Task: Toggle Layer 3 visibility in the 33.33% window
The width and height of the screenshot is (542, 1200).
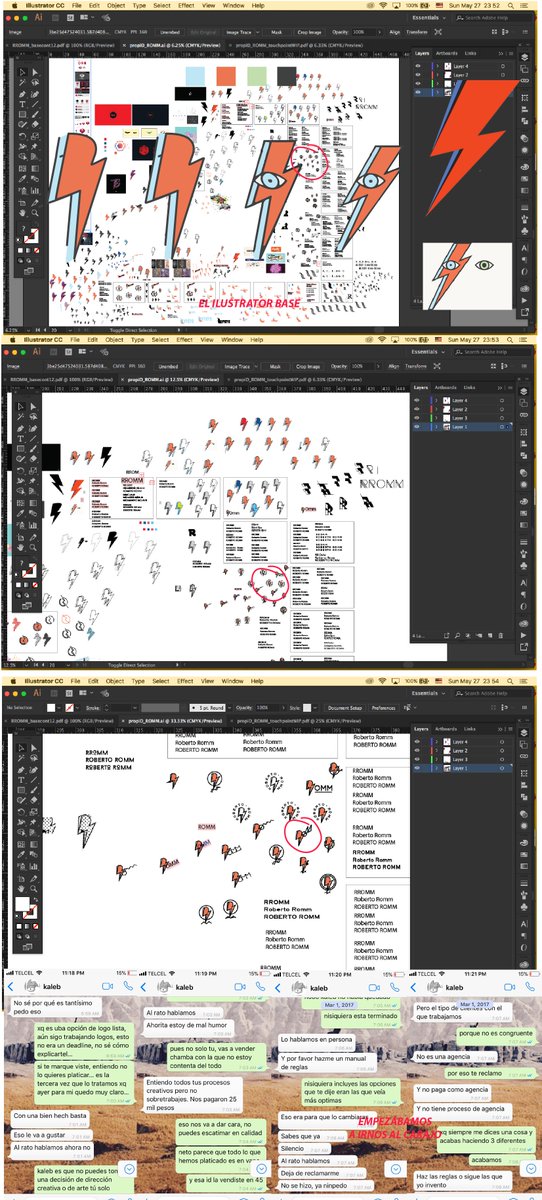Action: pos(418,759)
